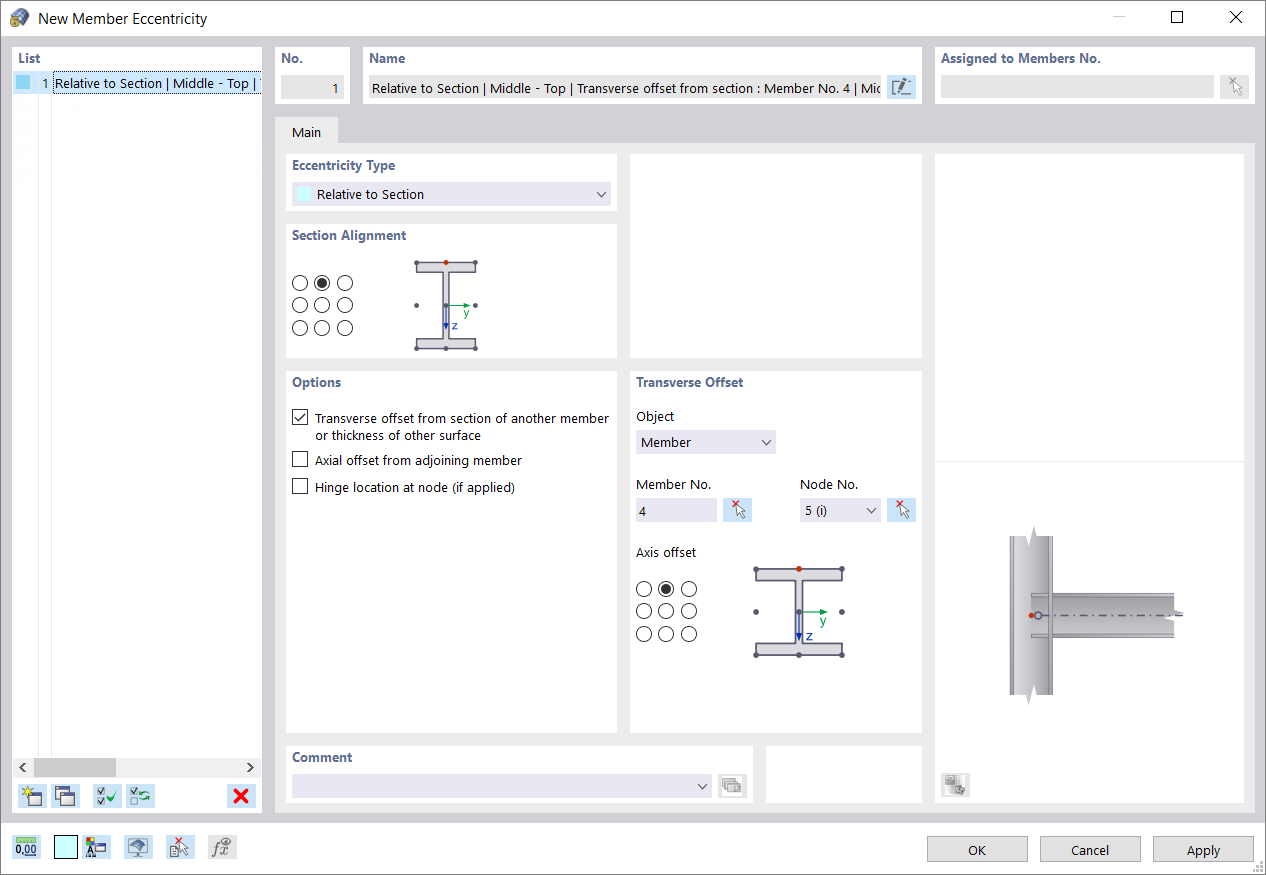1266x875 pixels.
Task: Pick Member No. graphically in the model
Action: click(x=737, y=510)
